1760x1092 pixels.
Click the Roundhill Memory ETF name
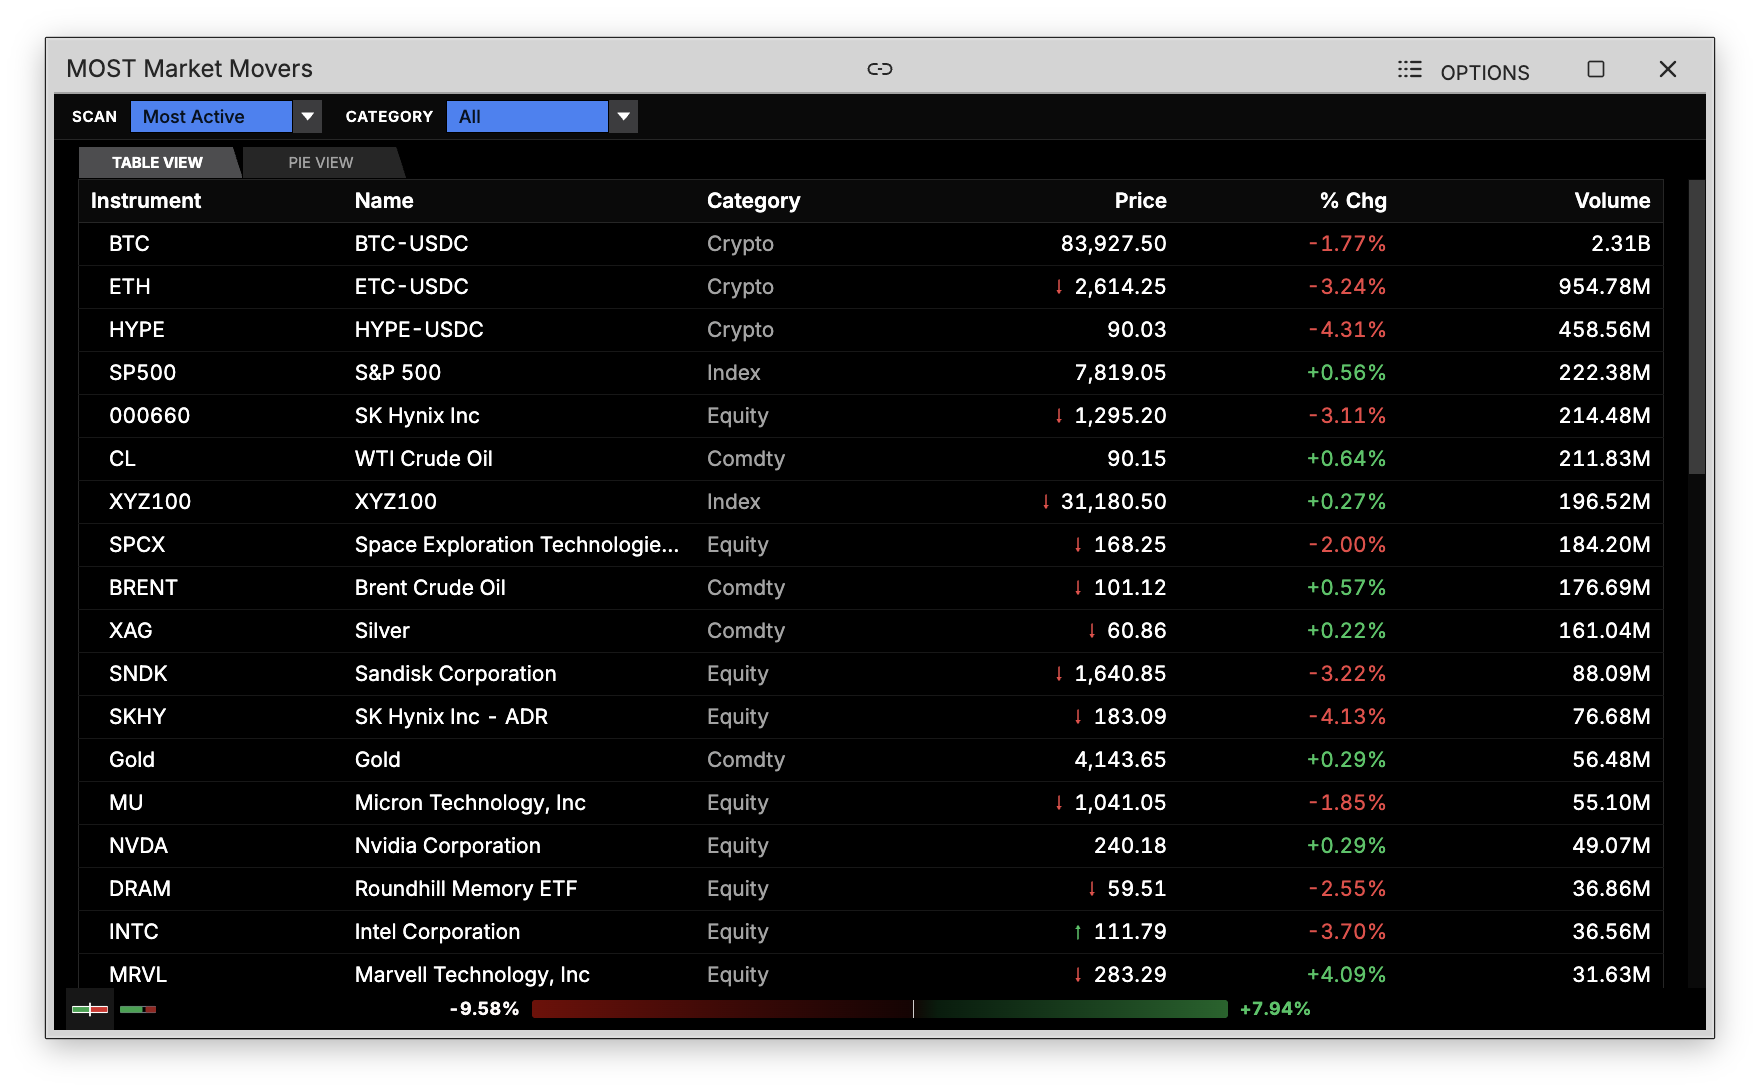466,889
